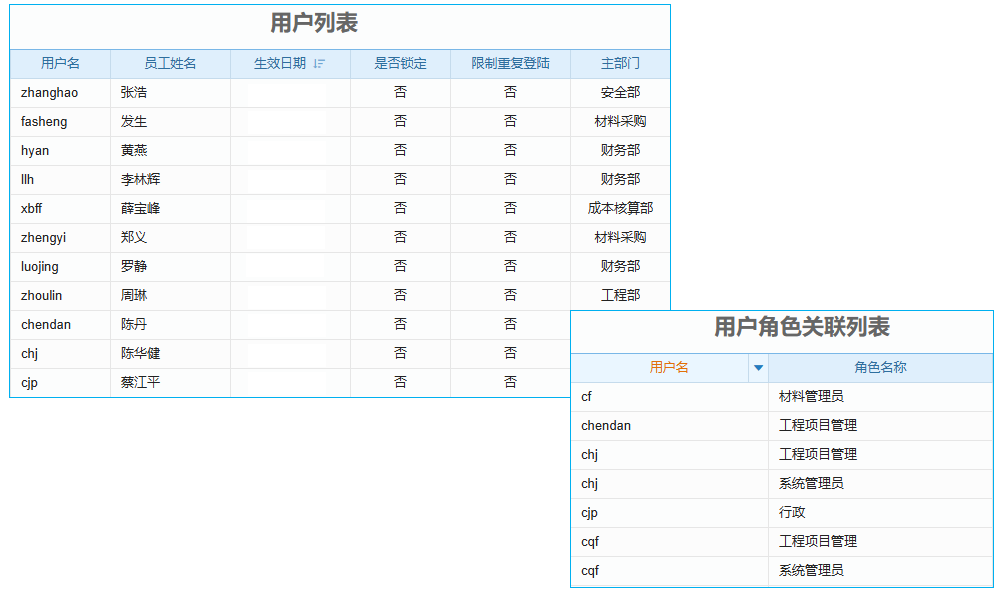Click the 主部门 column header
Image resolution: width=1000 pixels, height=600 pixels.
[x=618, y=63]
